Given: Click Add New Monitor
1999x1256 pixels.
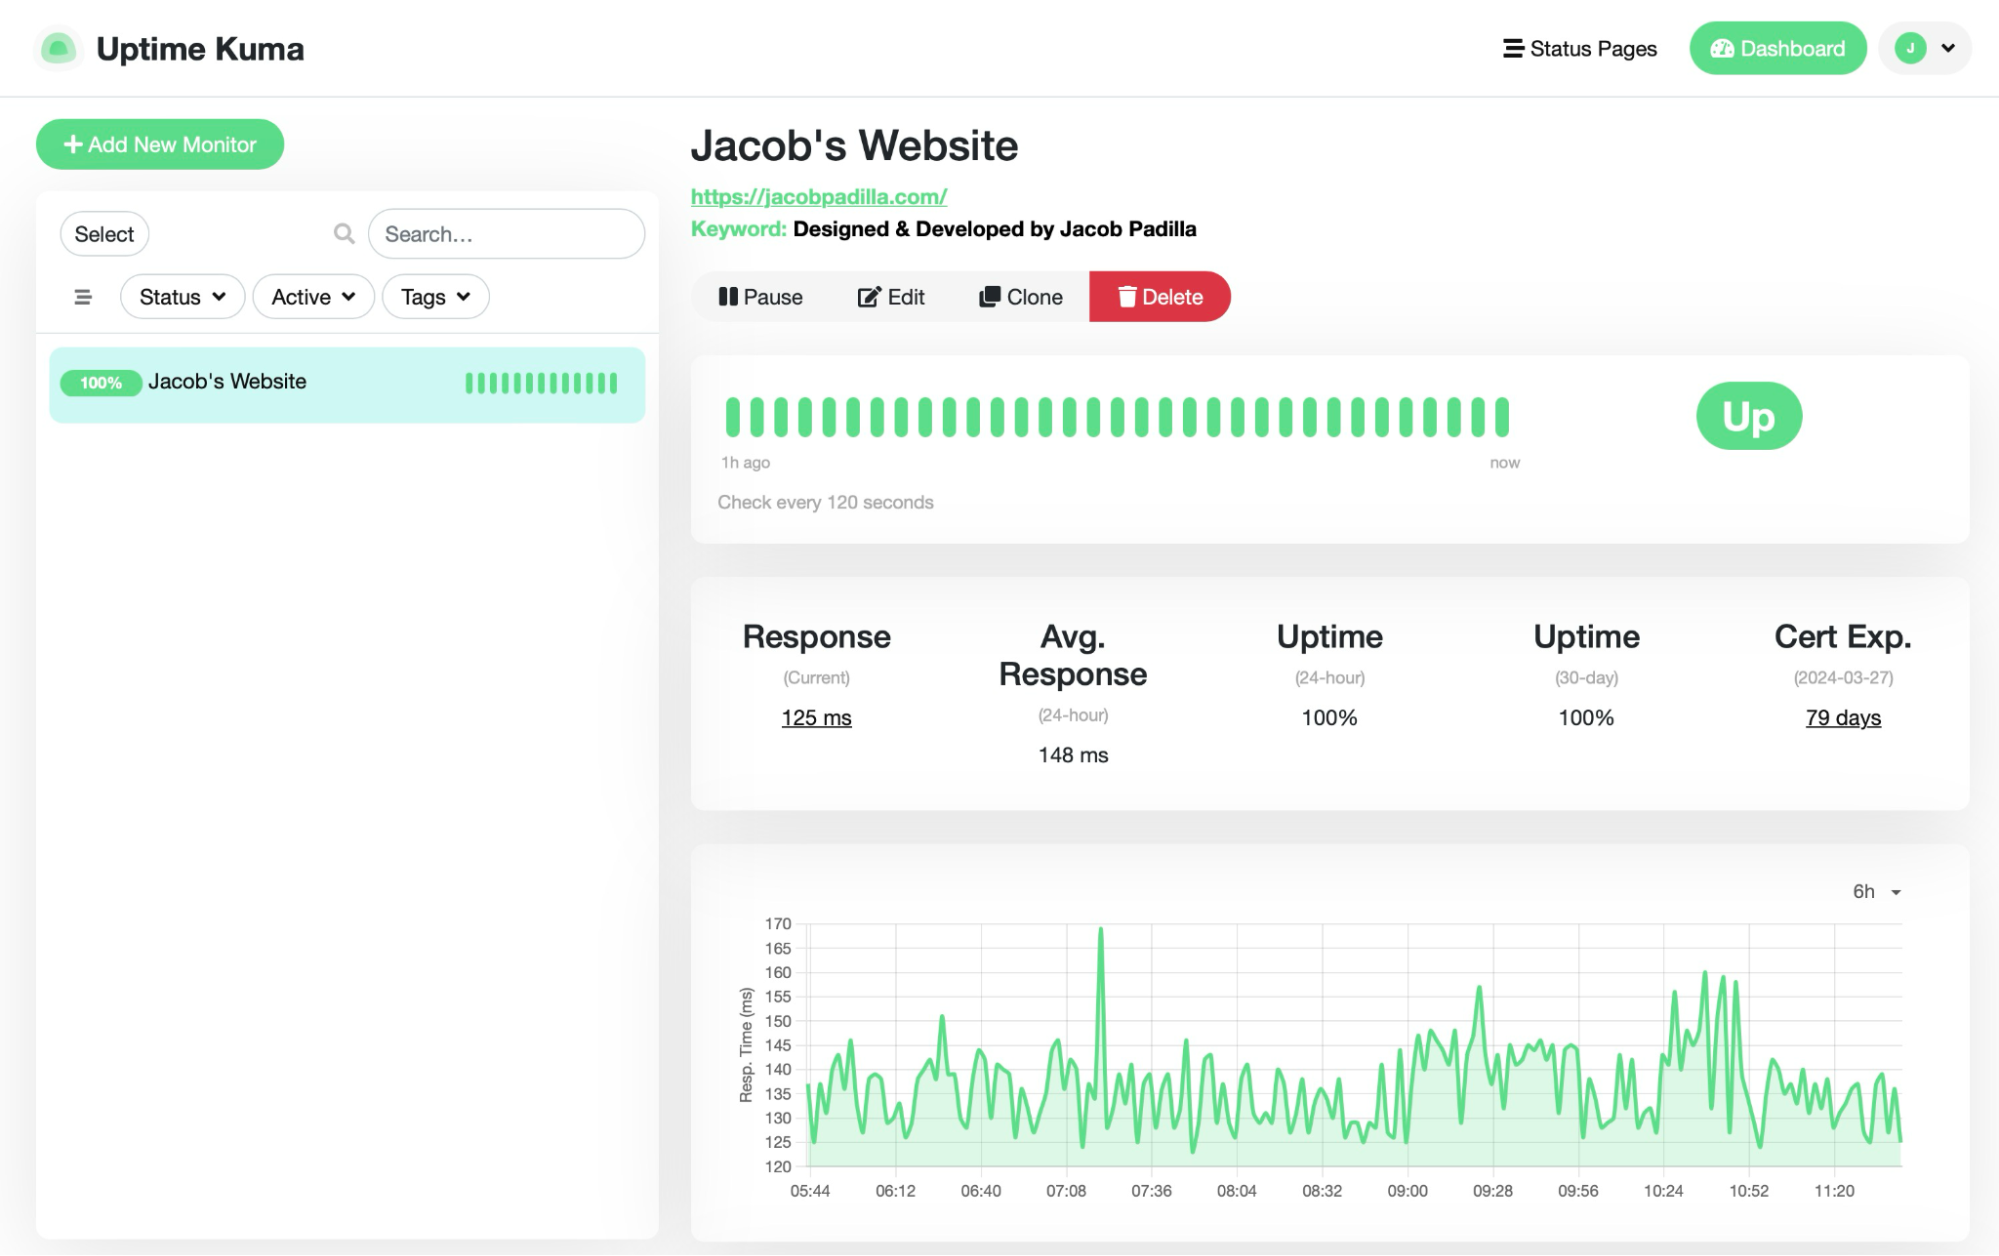Looking at the screenshot, I should [x=159, y=144].
